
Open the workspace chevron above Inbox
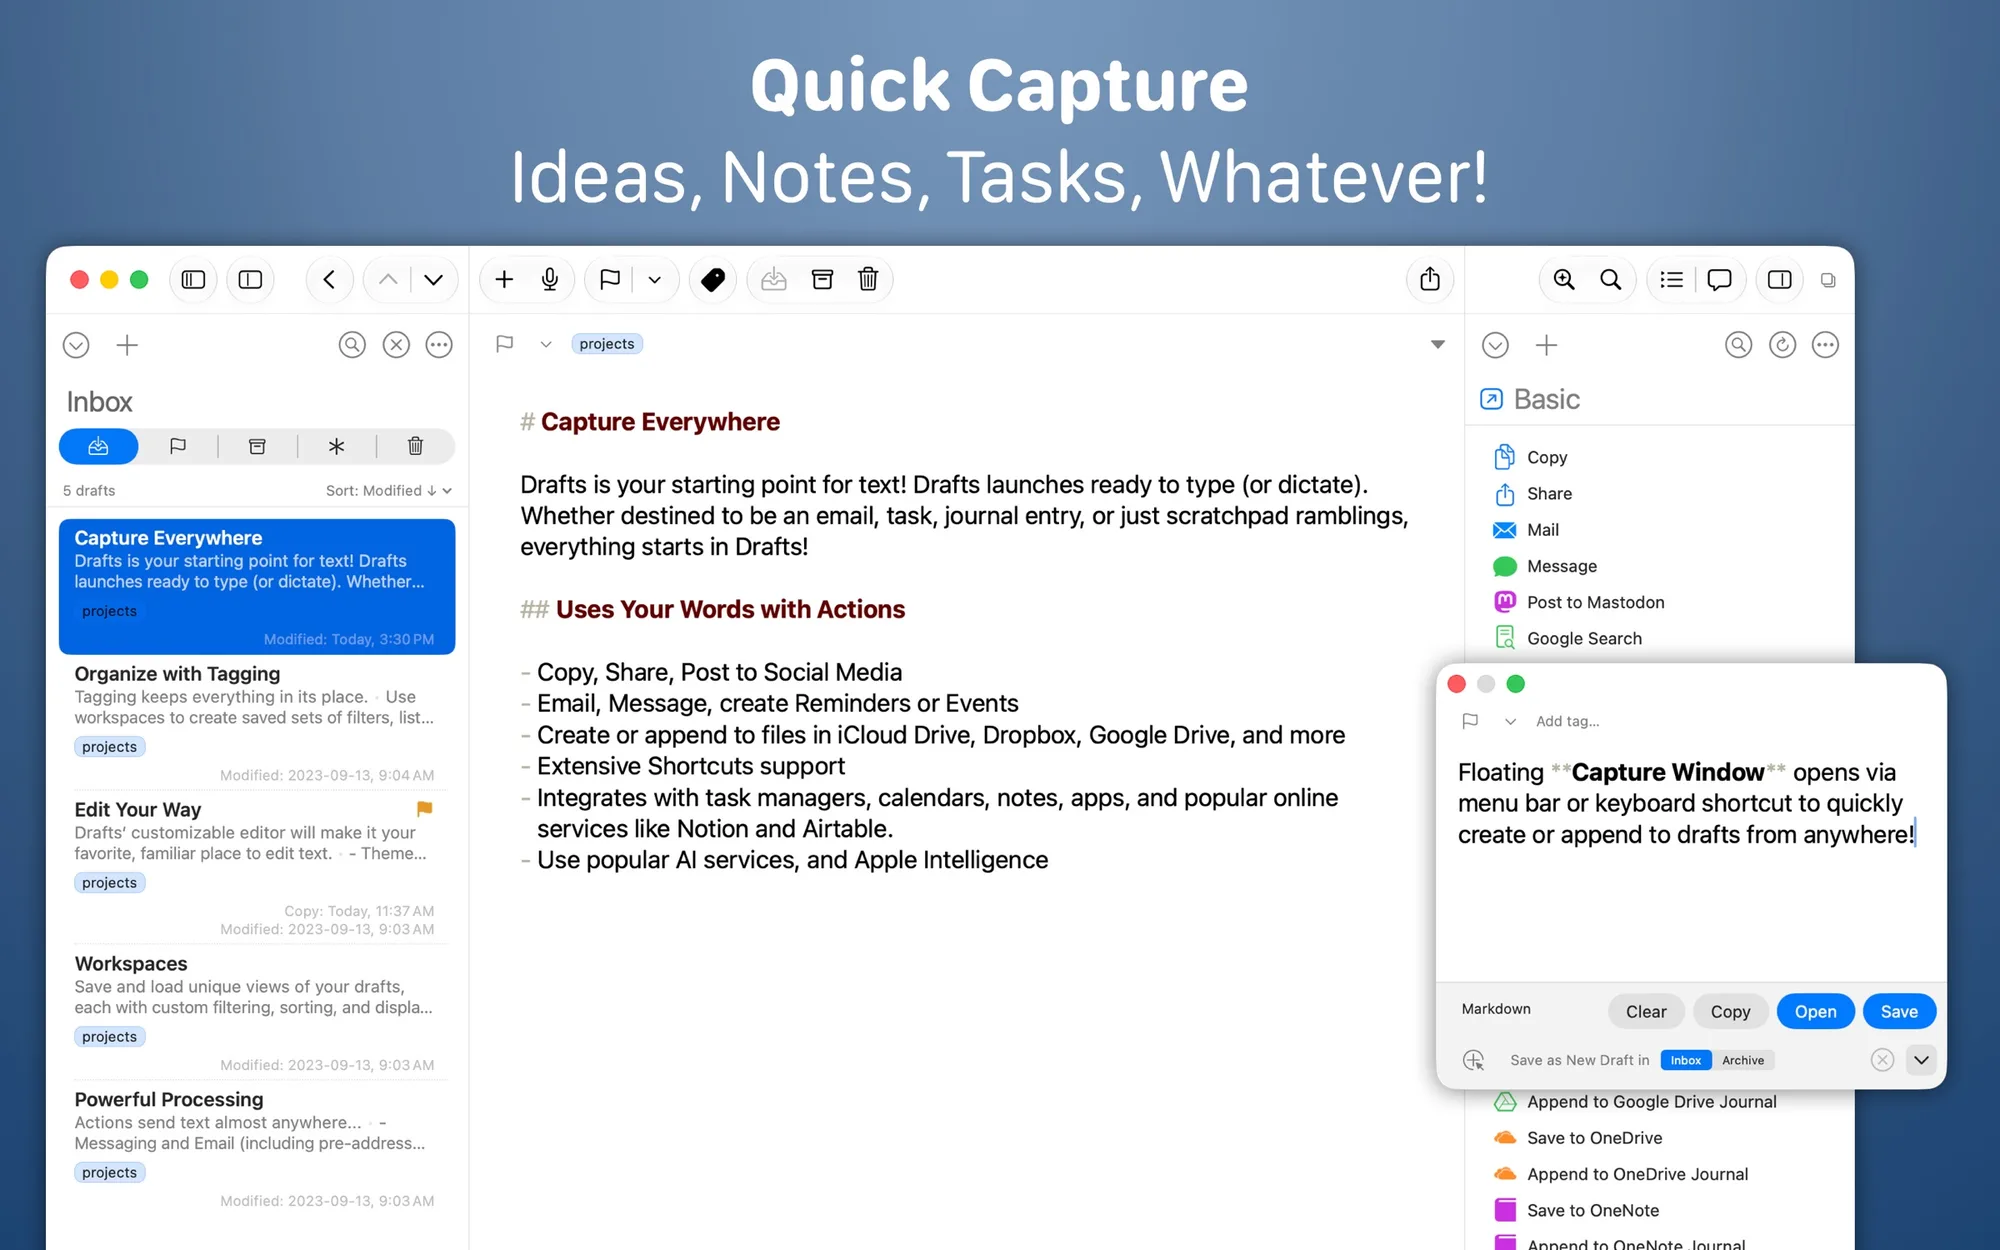[x=76, y=345]
